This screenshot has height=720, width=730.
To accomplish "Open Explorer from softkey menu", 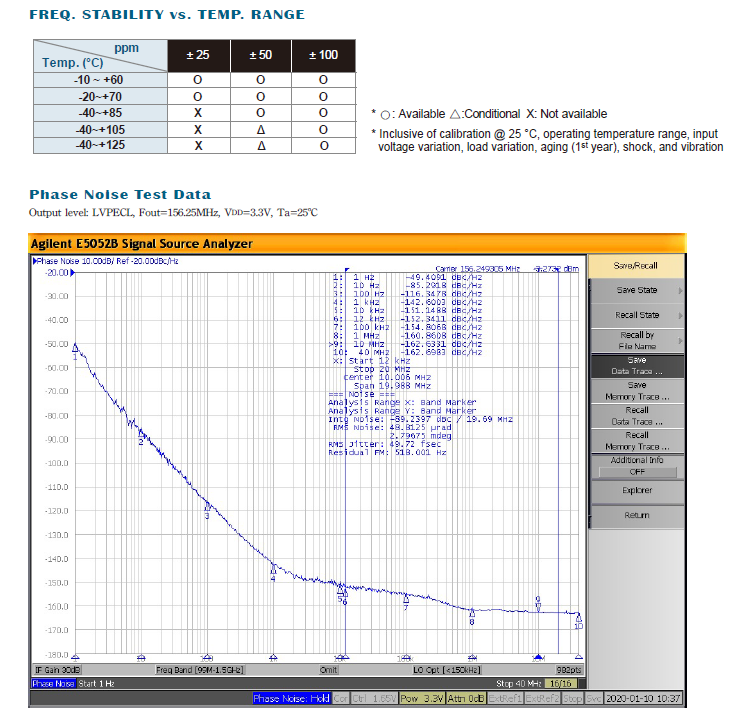I will point(636,491).
